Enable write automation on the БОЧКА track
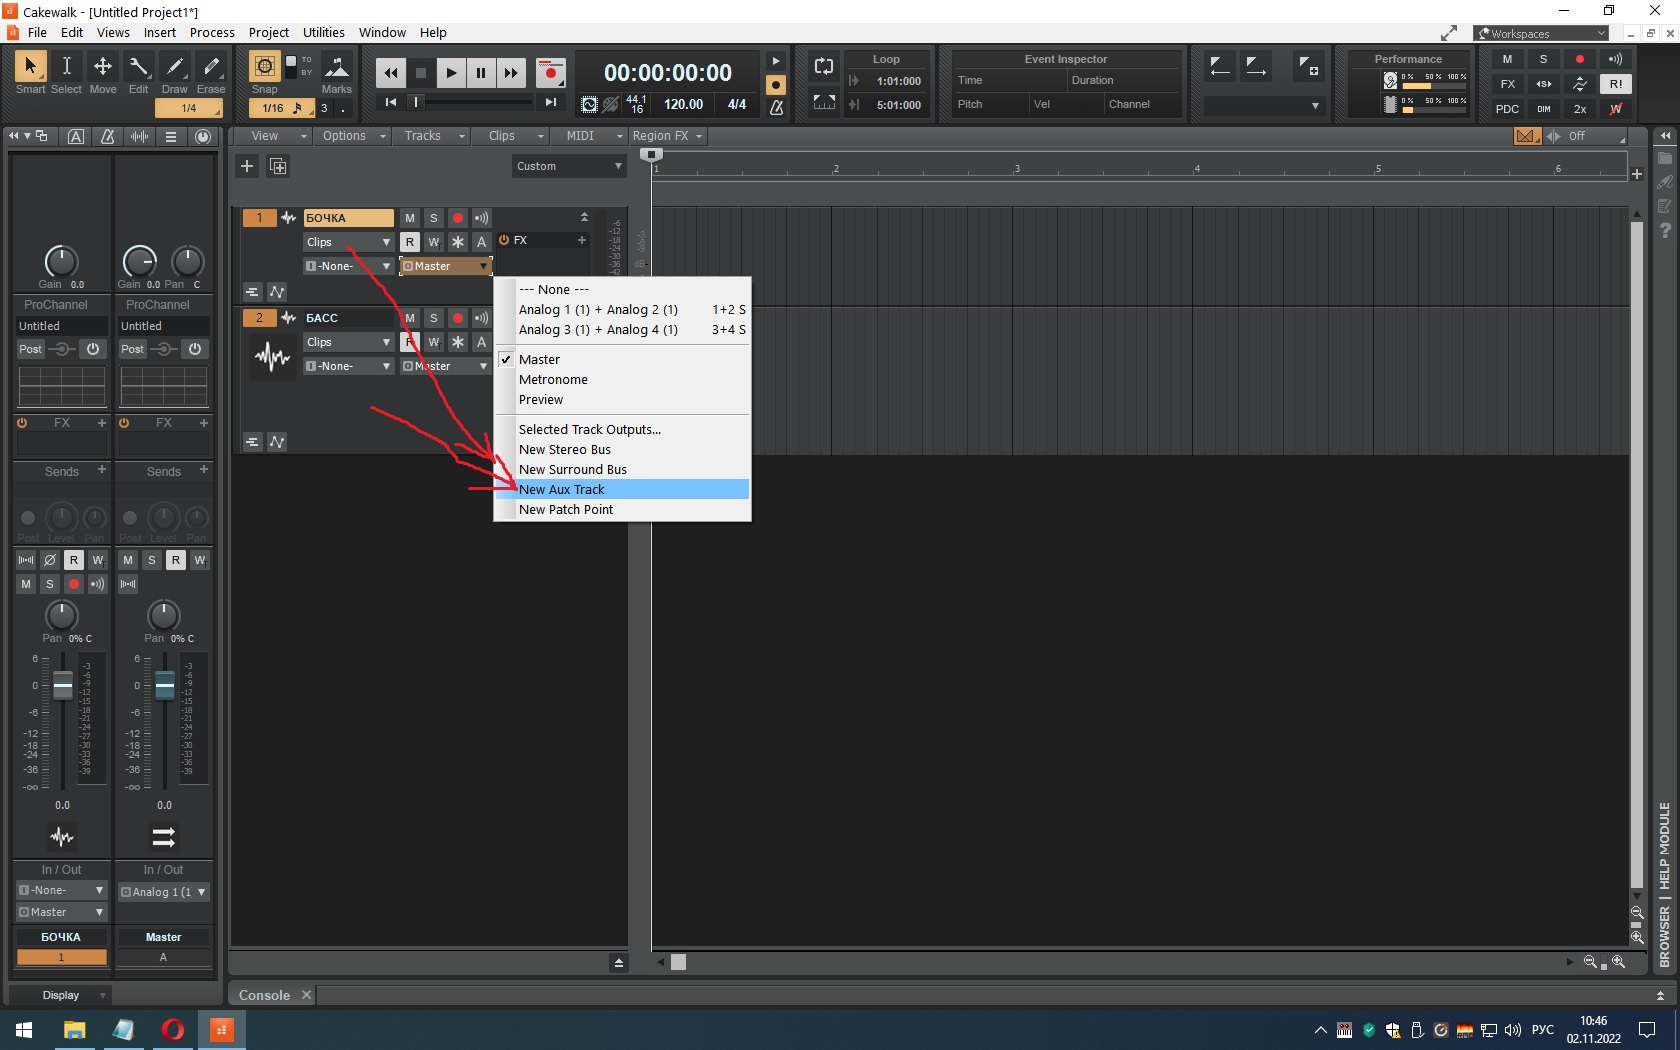The width and height of the screenshot is (1680, 1050). click(x=433, y=242)
